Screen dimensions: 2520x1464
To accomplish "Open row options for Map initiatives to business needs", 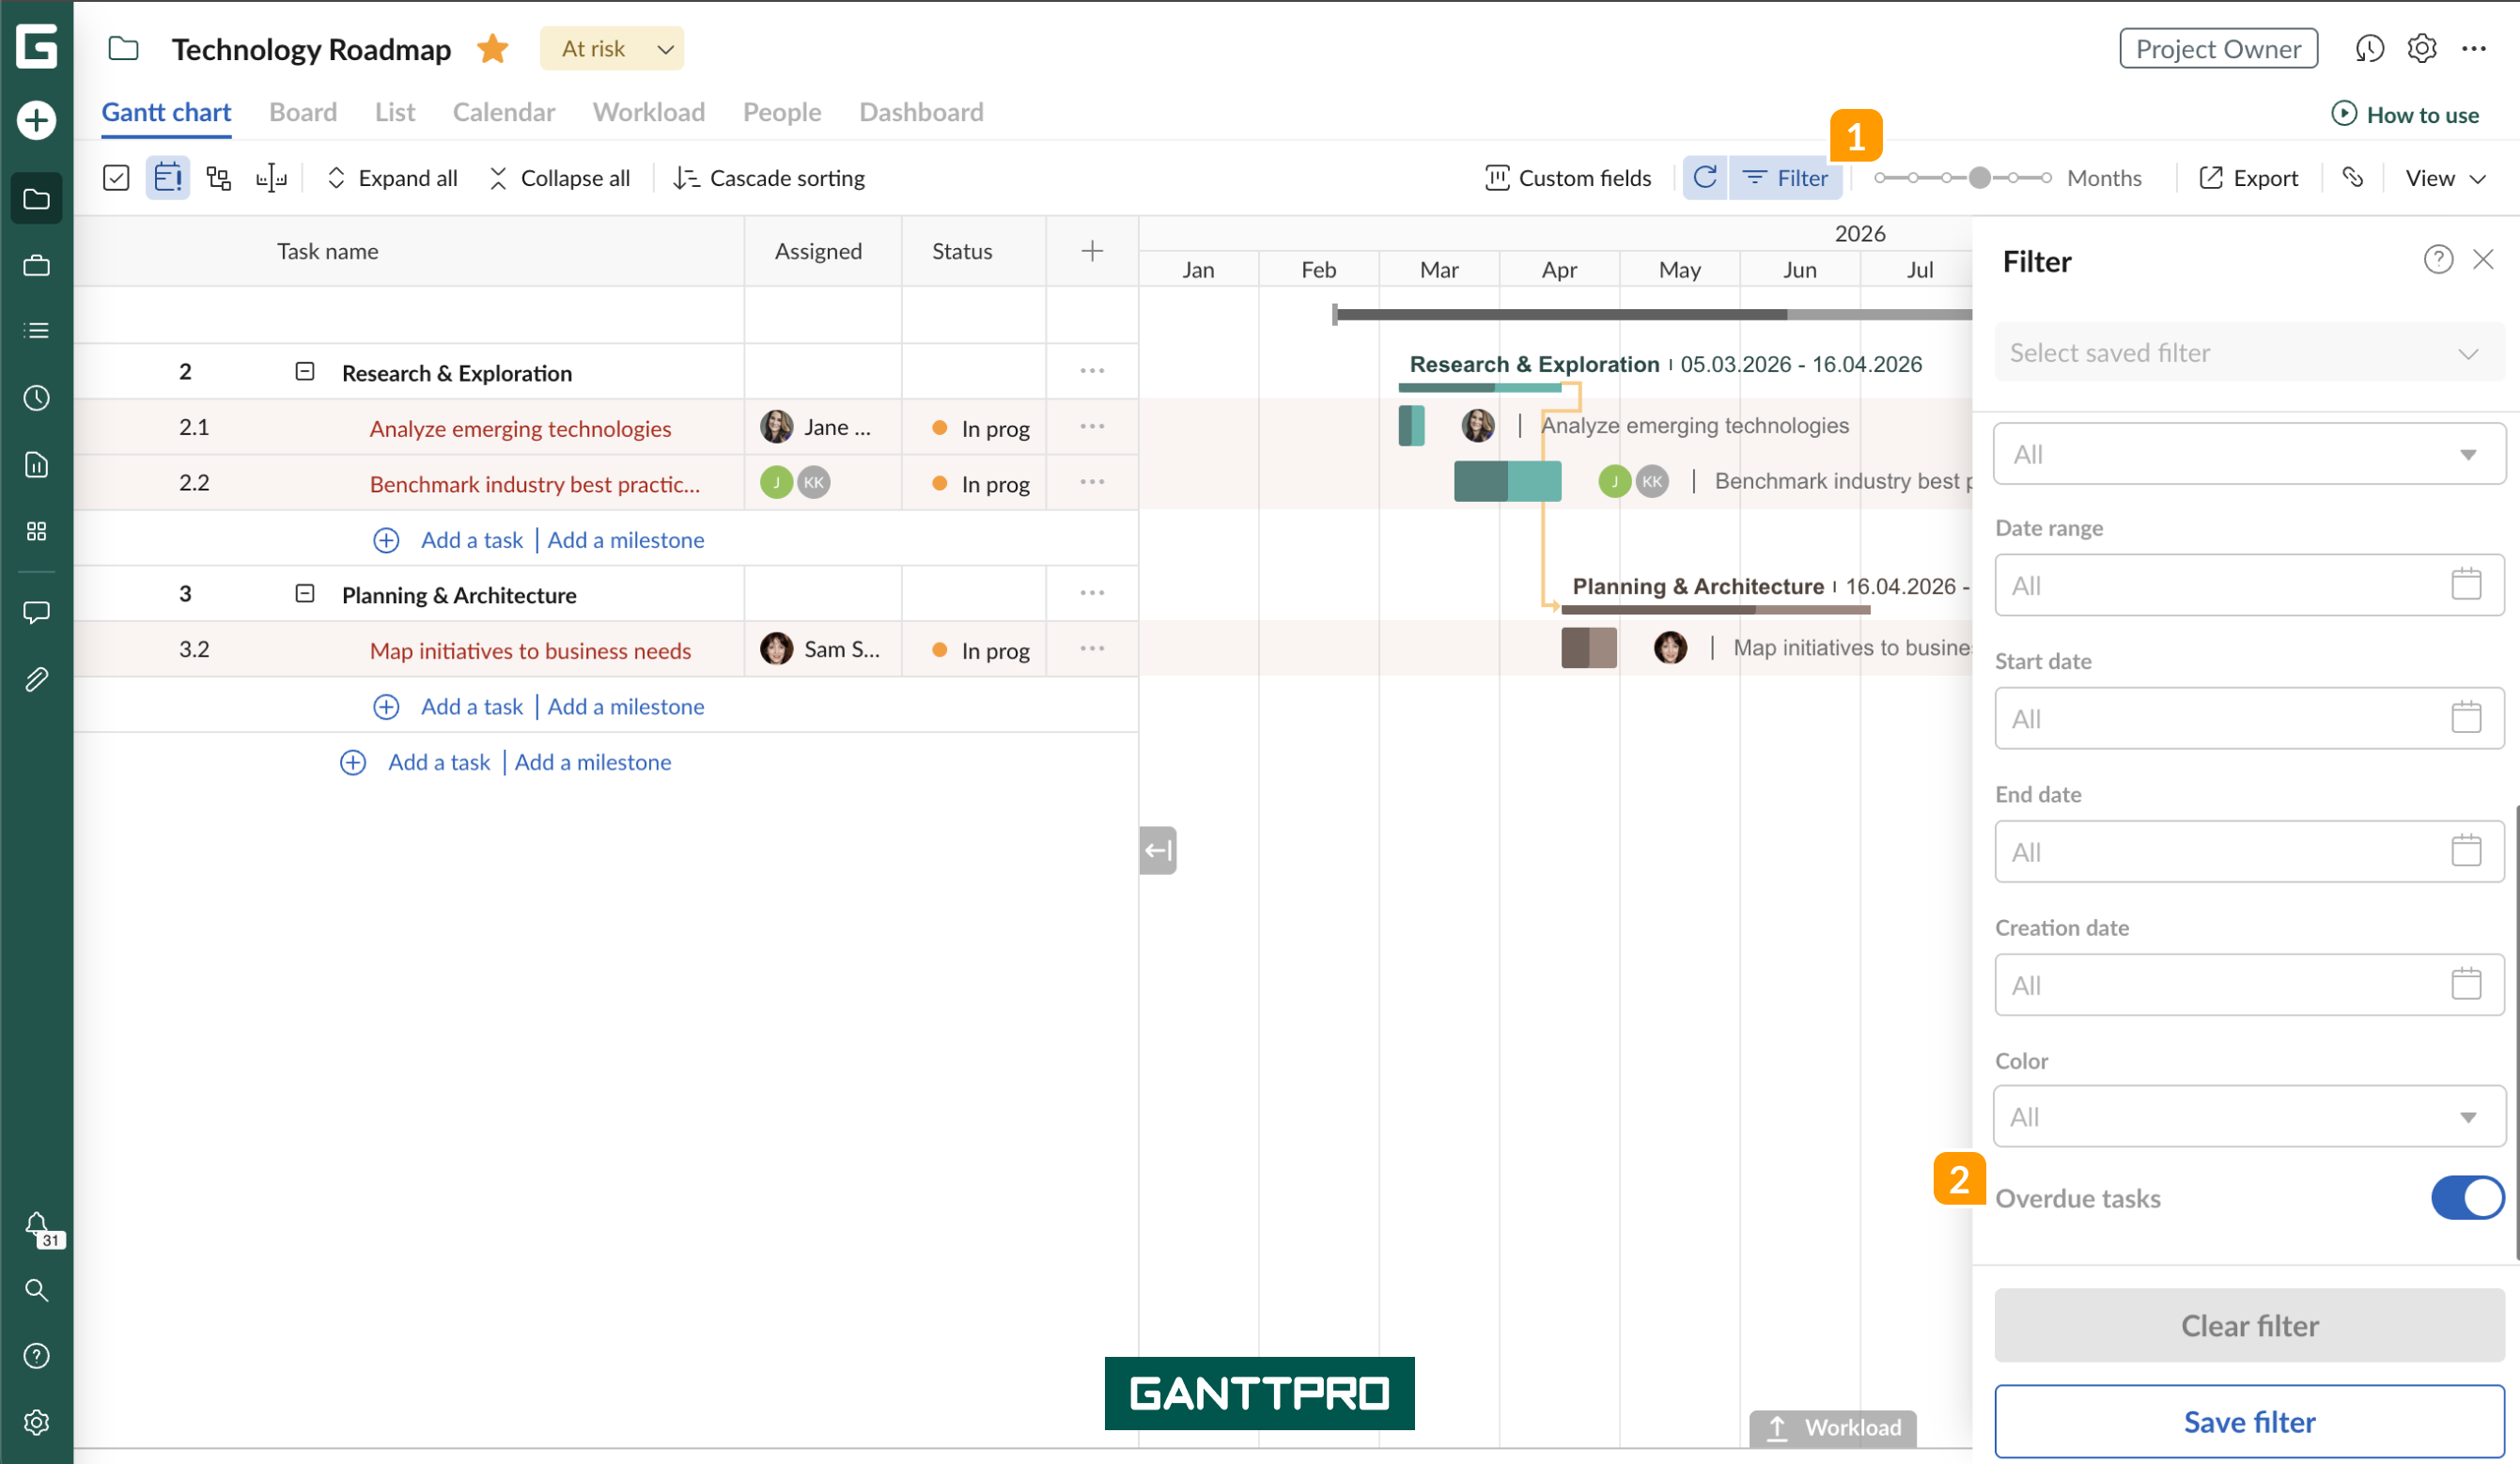I will 1092,649.
